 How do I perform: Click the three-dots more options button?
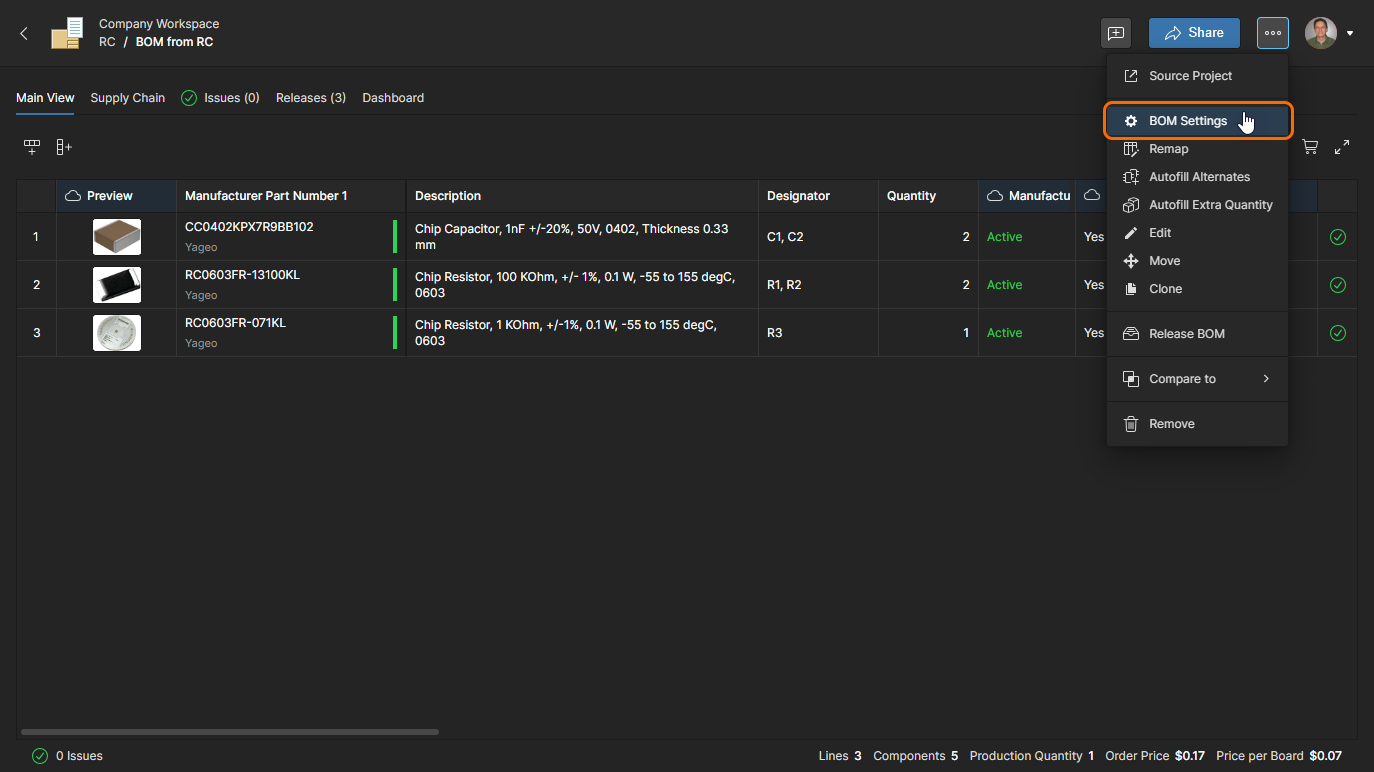pos(1272,33)
